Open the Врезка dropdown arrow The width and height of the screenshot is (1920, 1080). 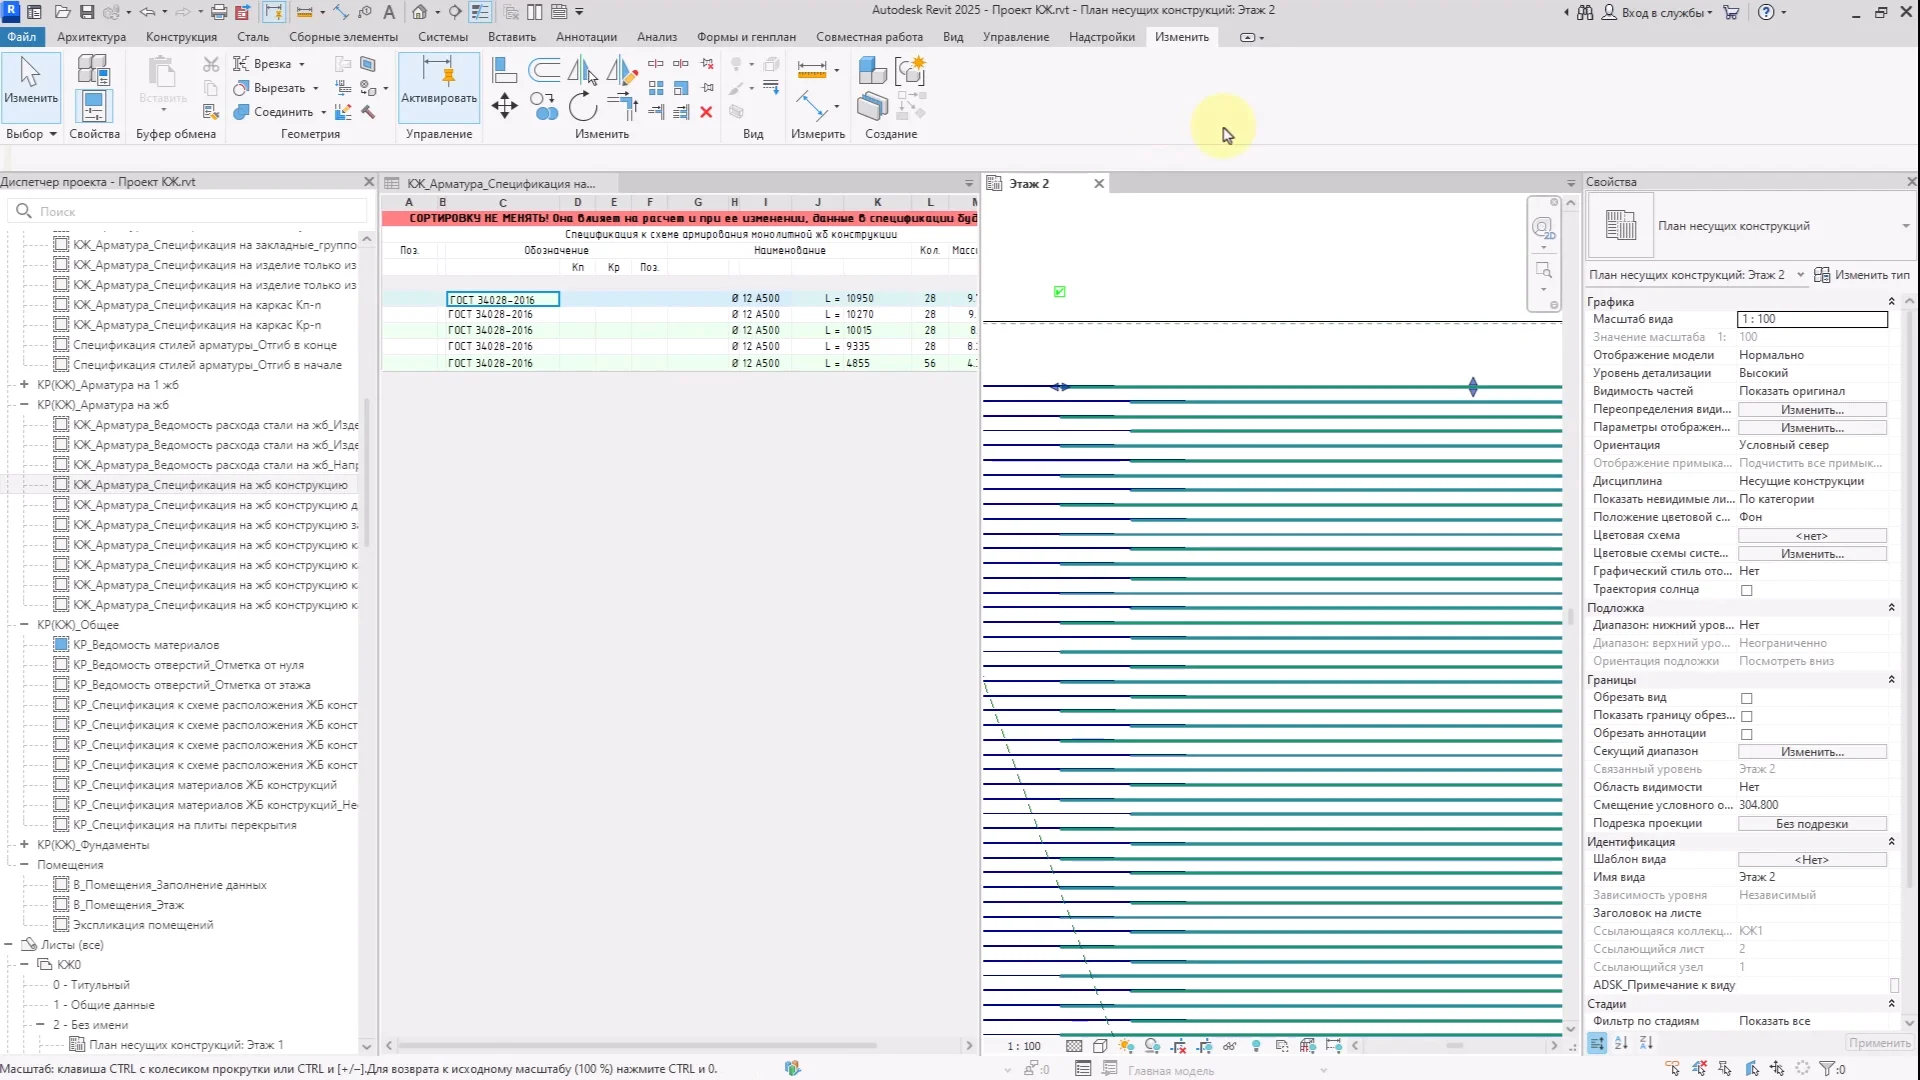pos(302,64)
